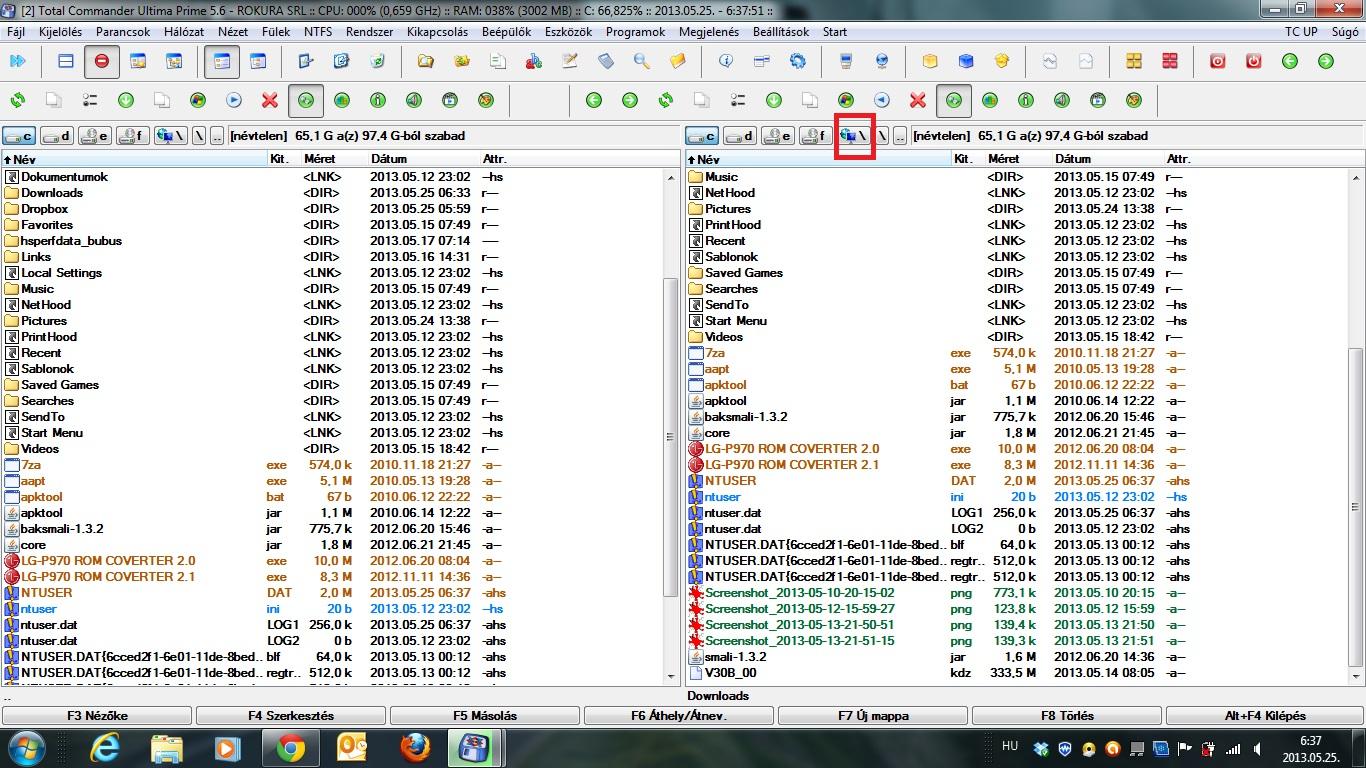Open the notepad with pencil icon
Screen dimensions: 1366x768
[x=570, y=62]
